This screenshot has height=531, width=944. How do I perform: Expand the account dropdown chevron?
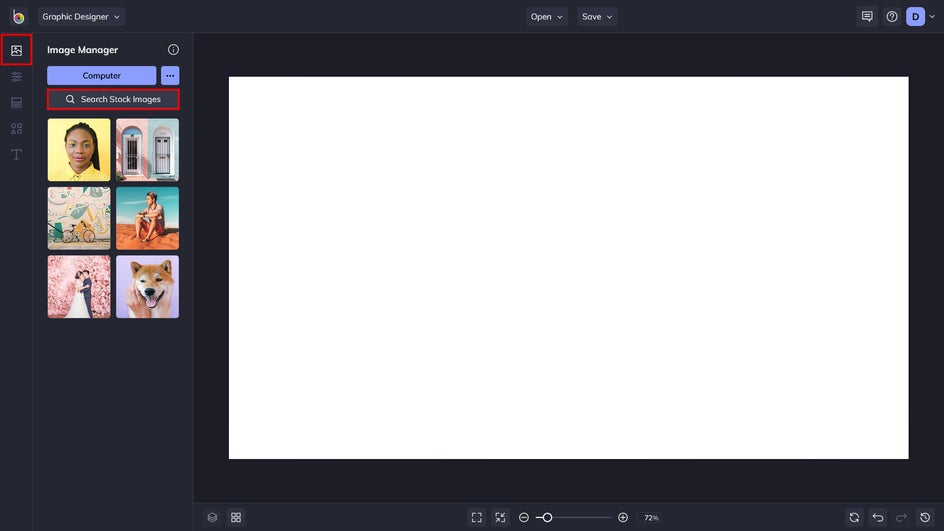point(932,17)
